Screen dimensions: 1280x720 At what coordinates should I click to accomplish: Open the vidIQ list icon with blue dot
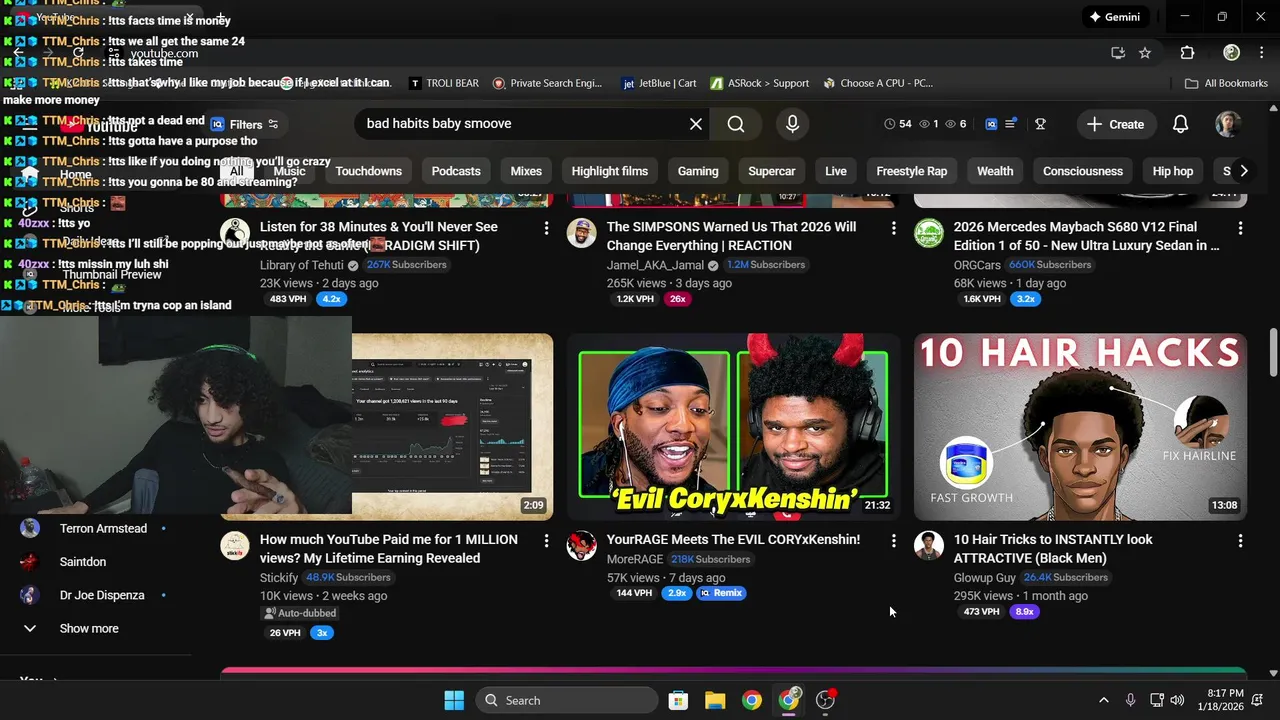pyautogui.click(x=1010, y=124)
